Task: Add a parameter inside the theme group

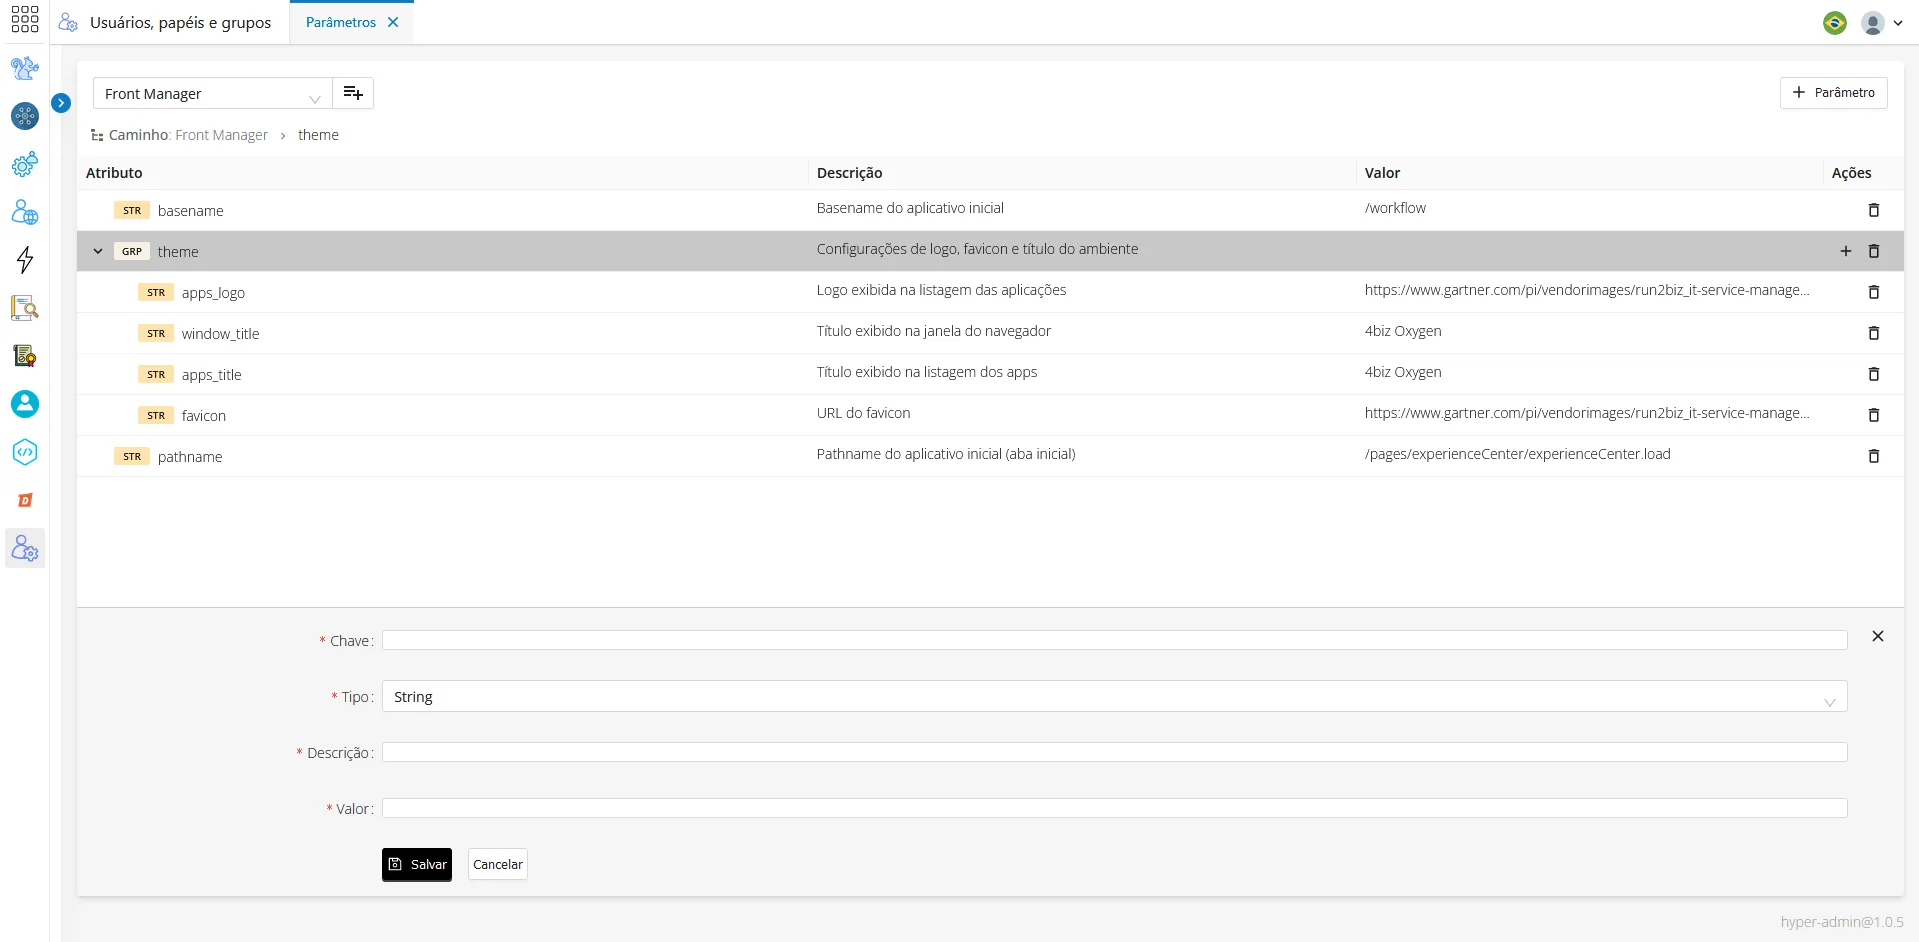Action: pyautogui.click(x=1846, y=251)
